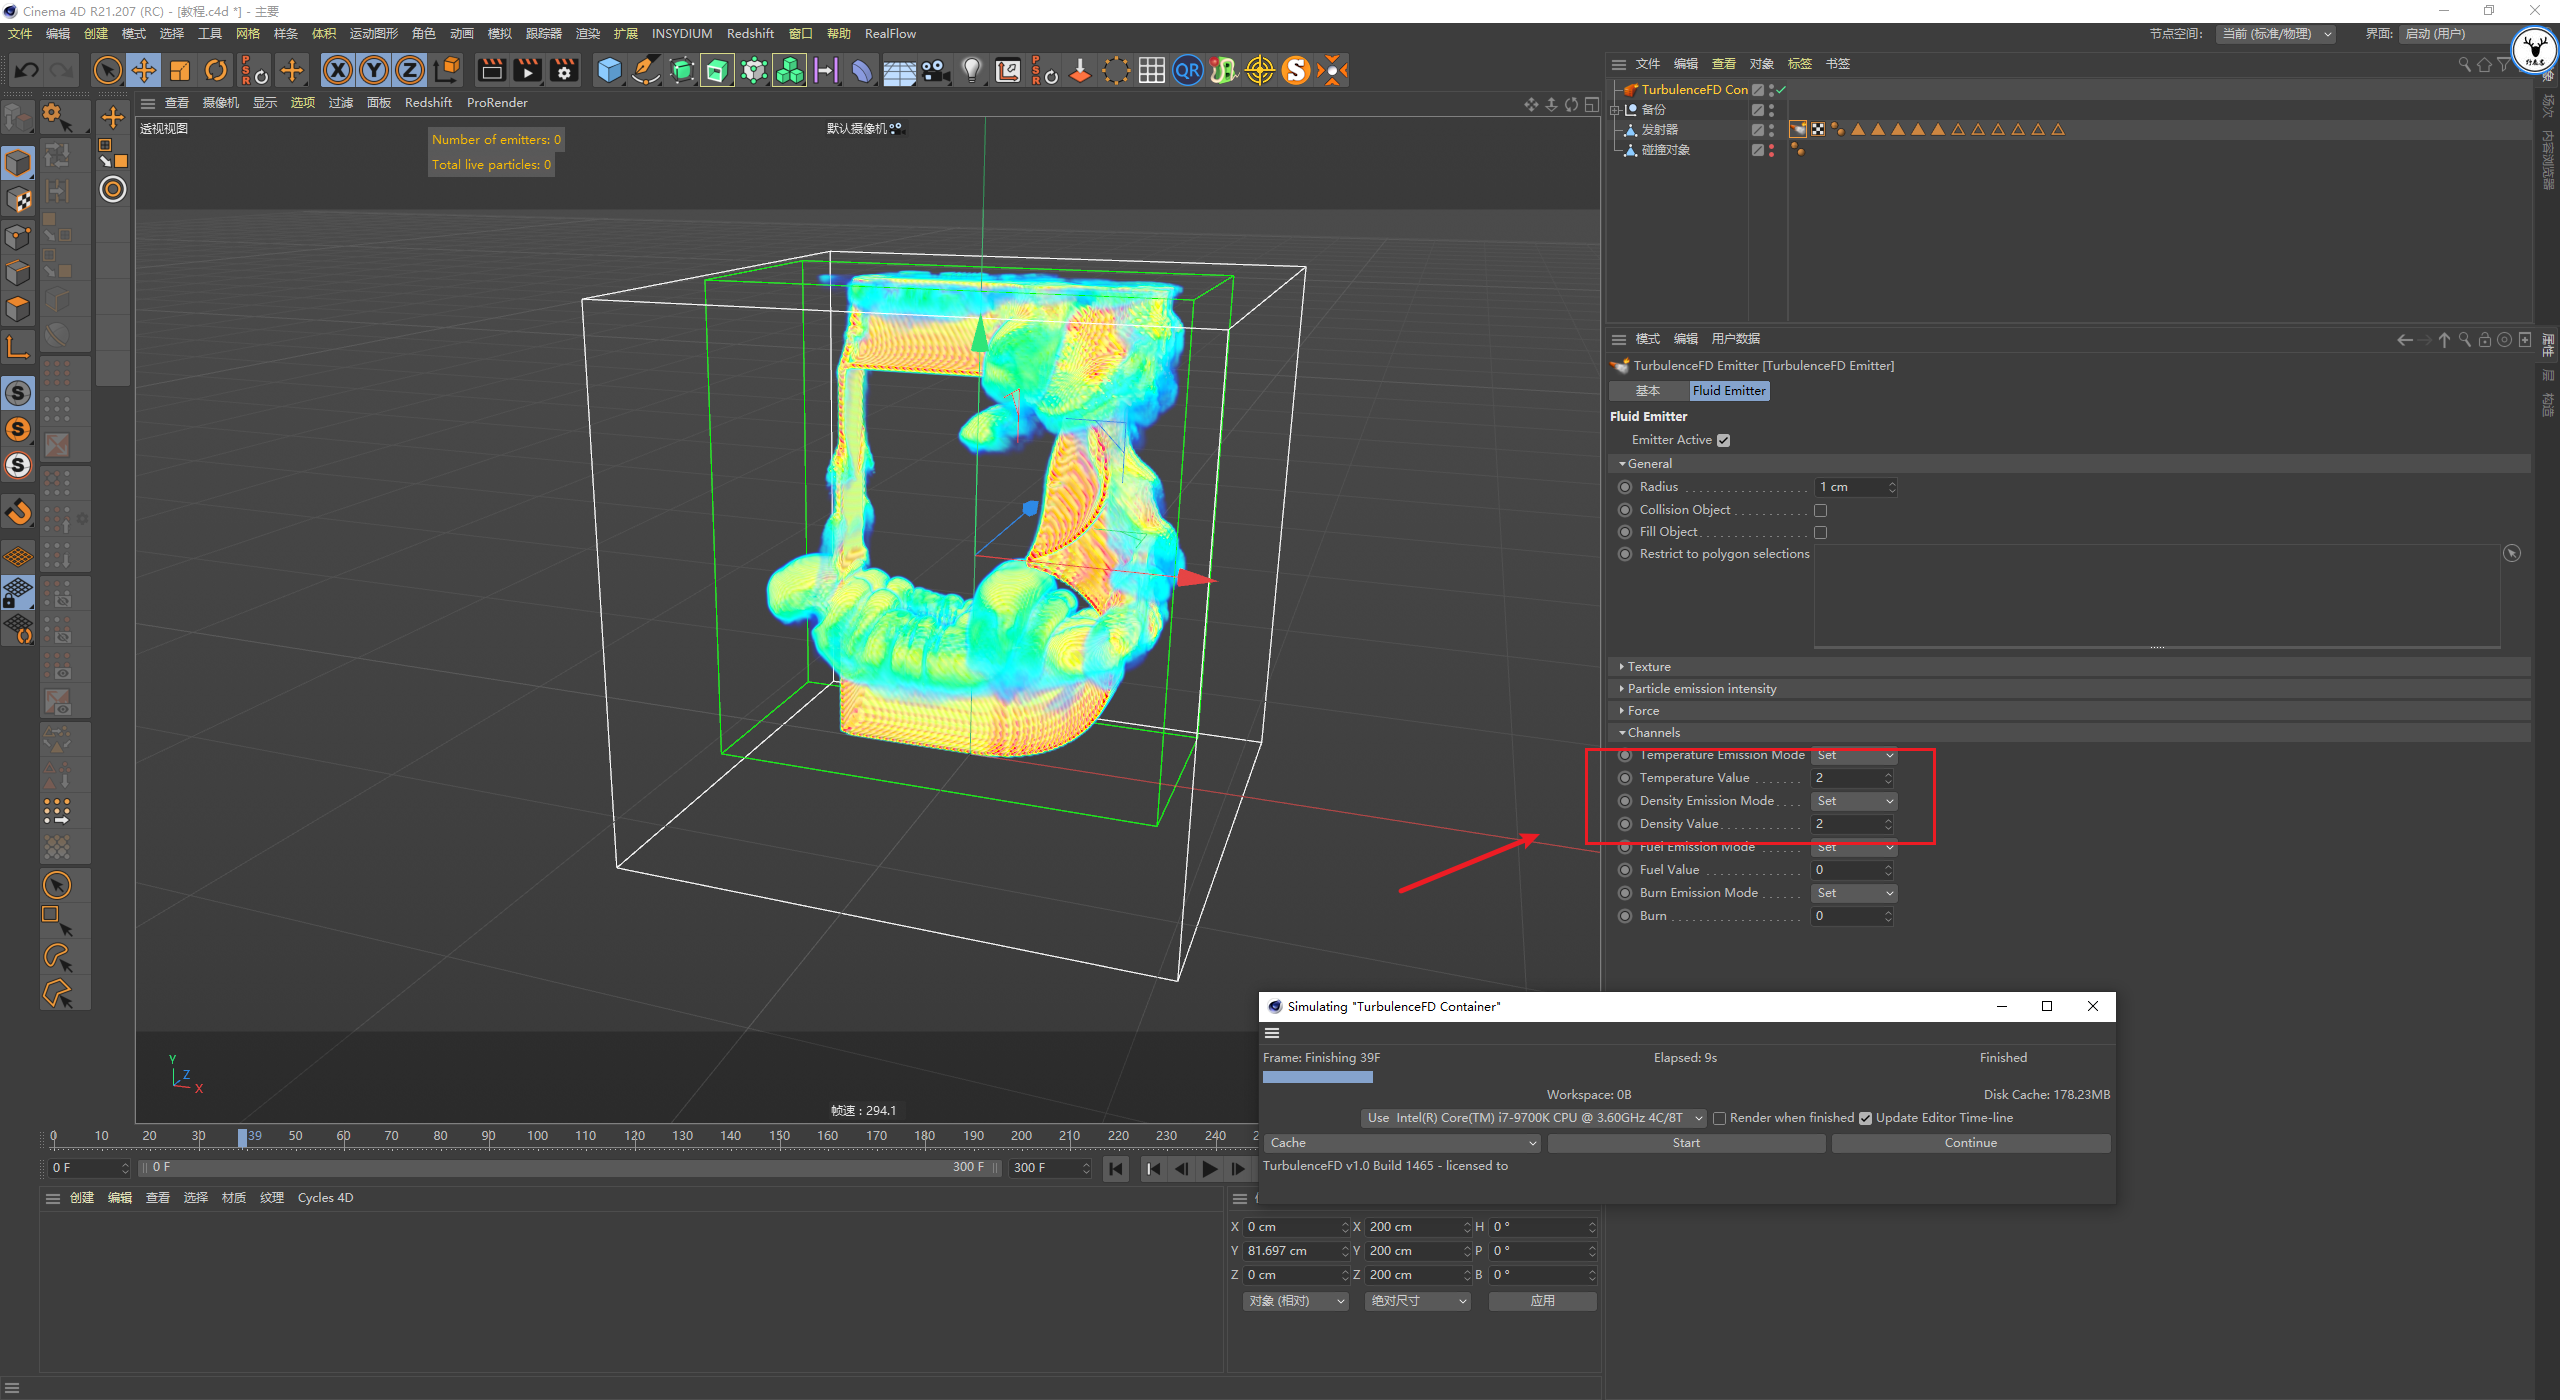Toggle Emitter Active checkbox

[x=1723, y=440]
